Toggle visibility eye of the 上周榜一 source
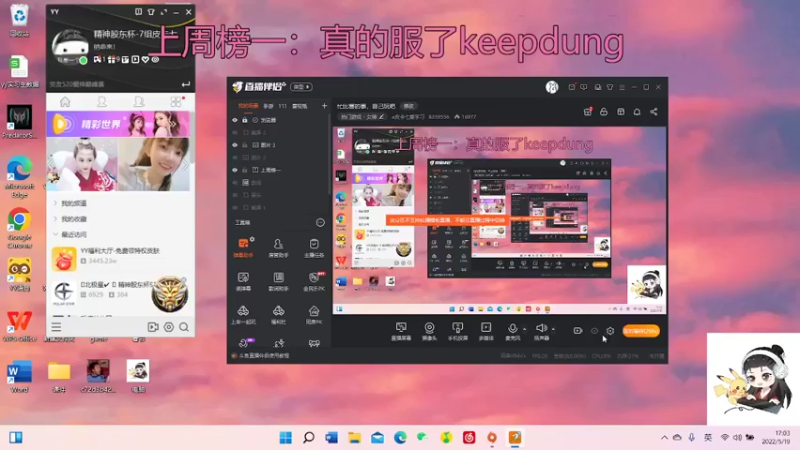 click(235, 170)
